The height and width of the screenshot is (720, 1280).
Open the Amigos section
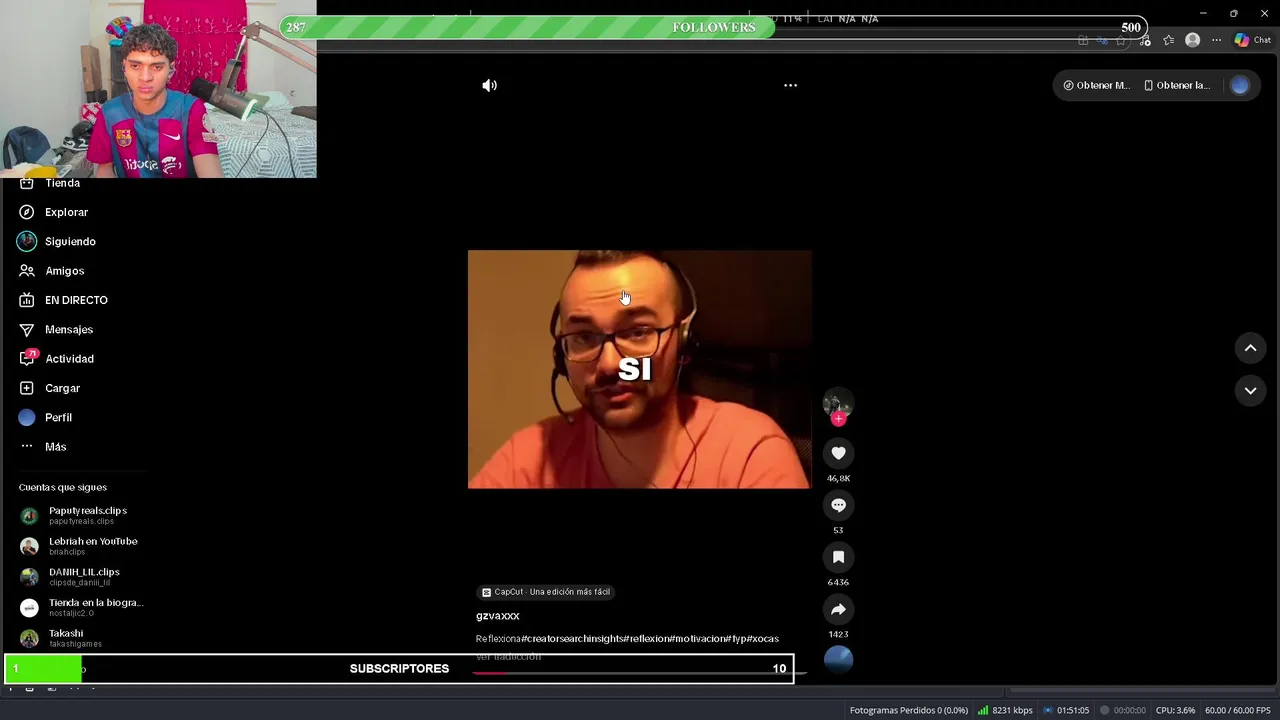click(x=51, y=271)
